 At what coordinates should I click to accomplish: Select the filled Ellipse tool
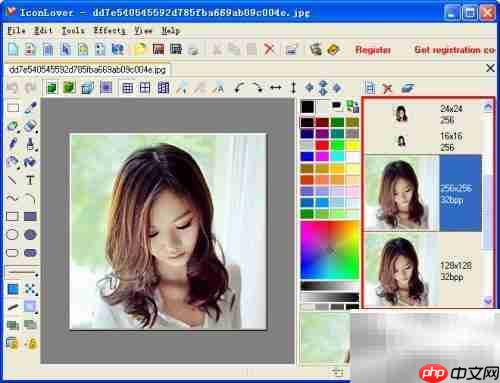click(x=30, y=235)
